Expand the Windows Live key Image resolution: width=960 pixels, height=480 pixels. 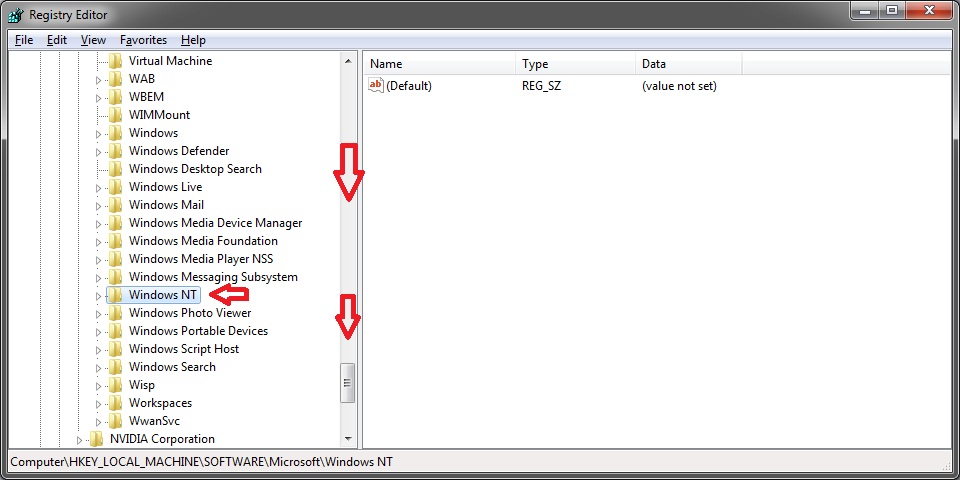pos(98,187)
